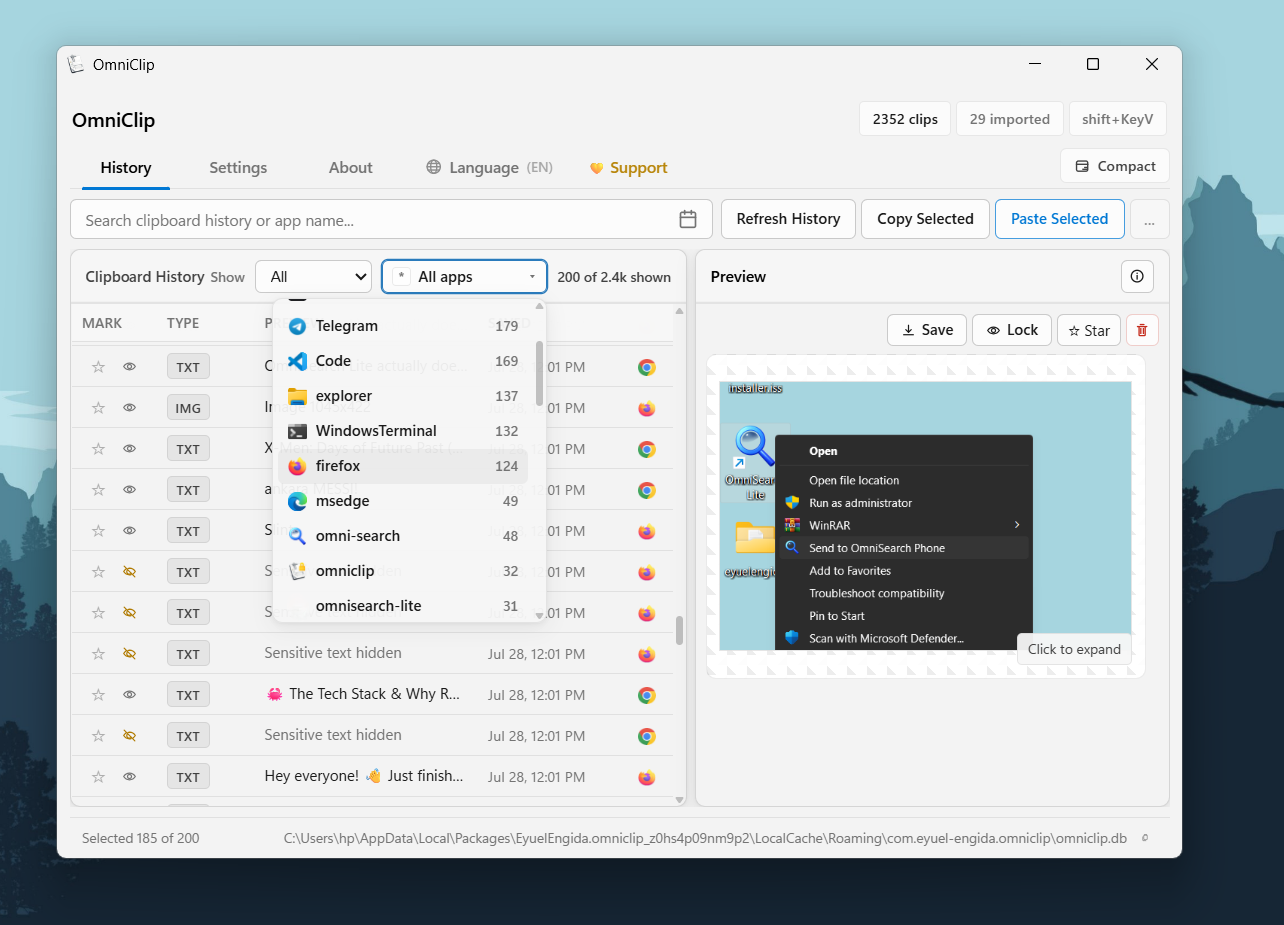This screenshot has height=925, width=1284.
Task: Click the Refresh History button
Action: [788, 219]
